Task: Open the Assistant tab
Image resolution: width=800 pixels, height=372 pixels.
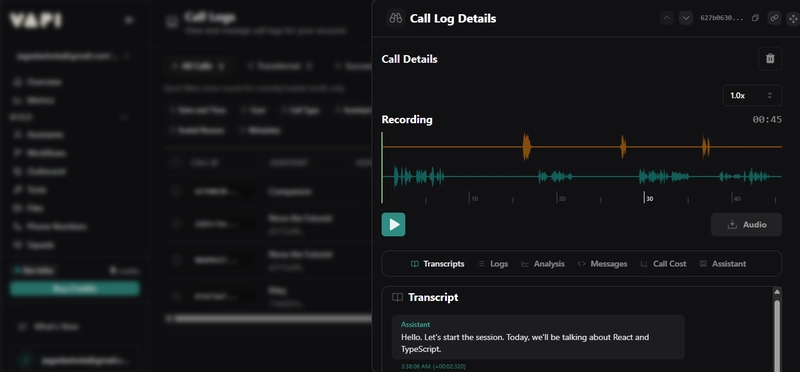Action: click(723, 264)
